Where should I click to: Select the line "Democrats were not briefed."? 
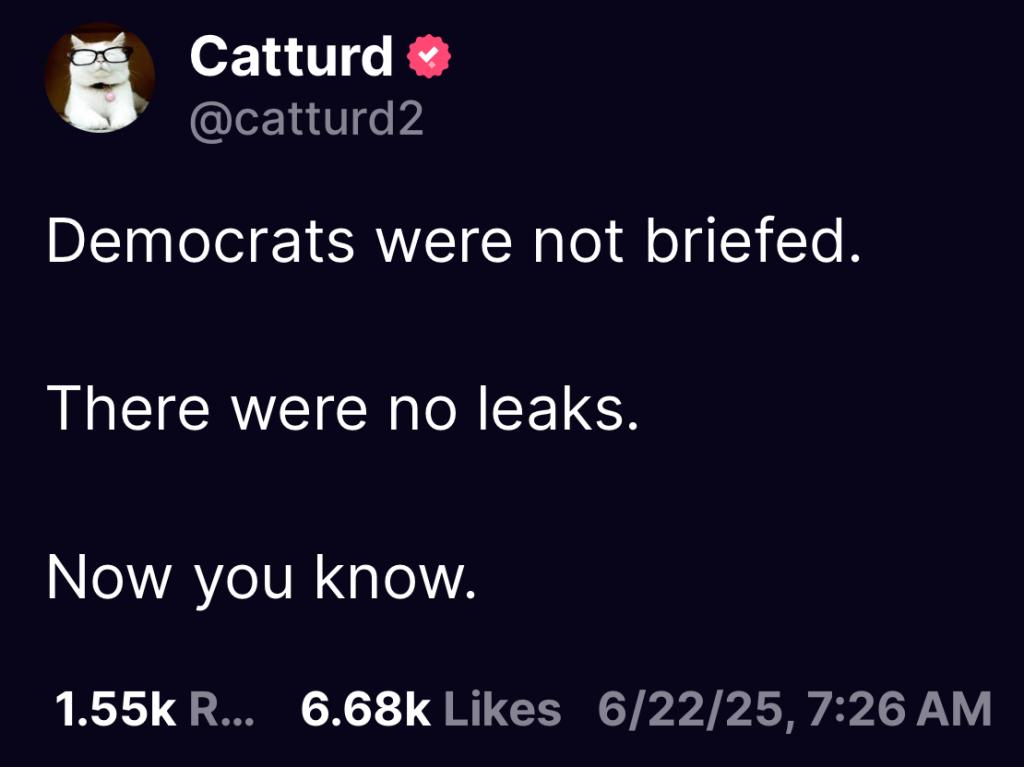tap(453, 243)
